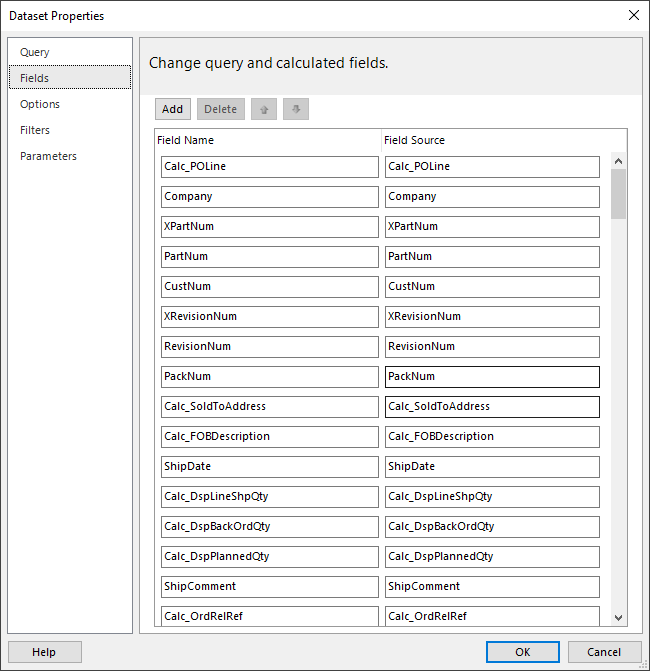Click the Calc_SoldToAddress field source box
This screenshot has width=650, height=671.
492,407
